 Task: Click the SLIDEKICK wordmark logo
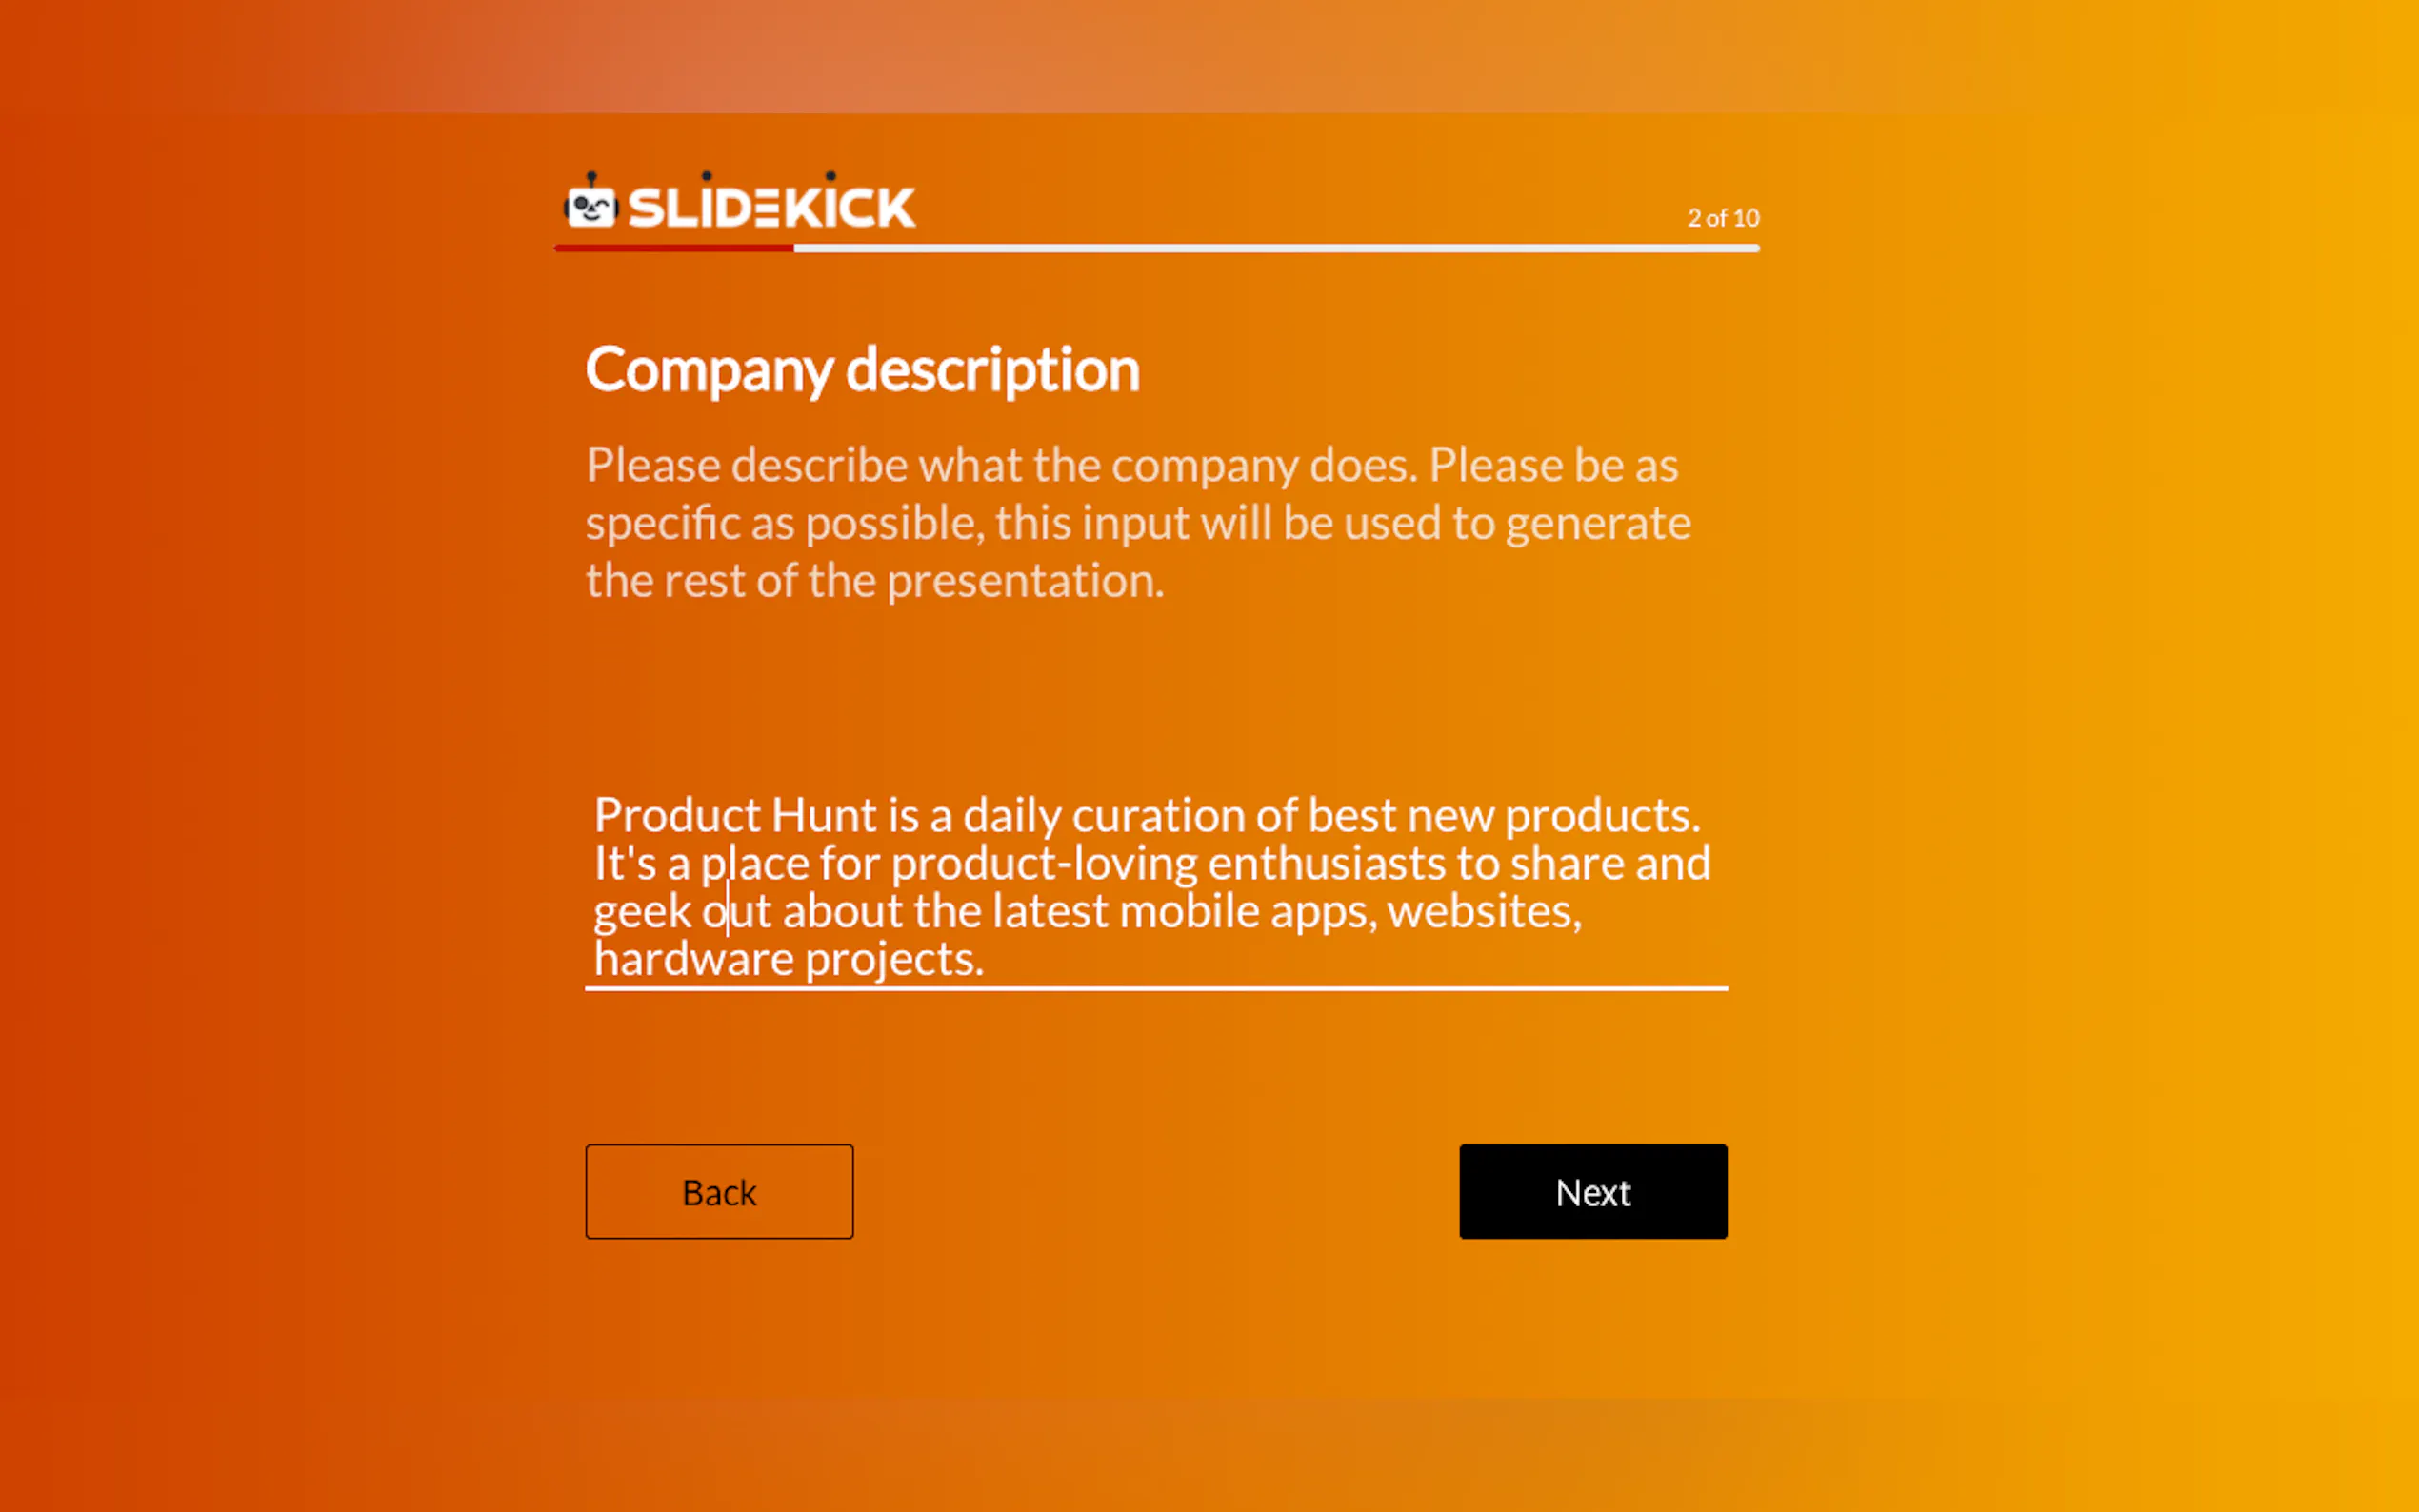point(771,208)
